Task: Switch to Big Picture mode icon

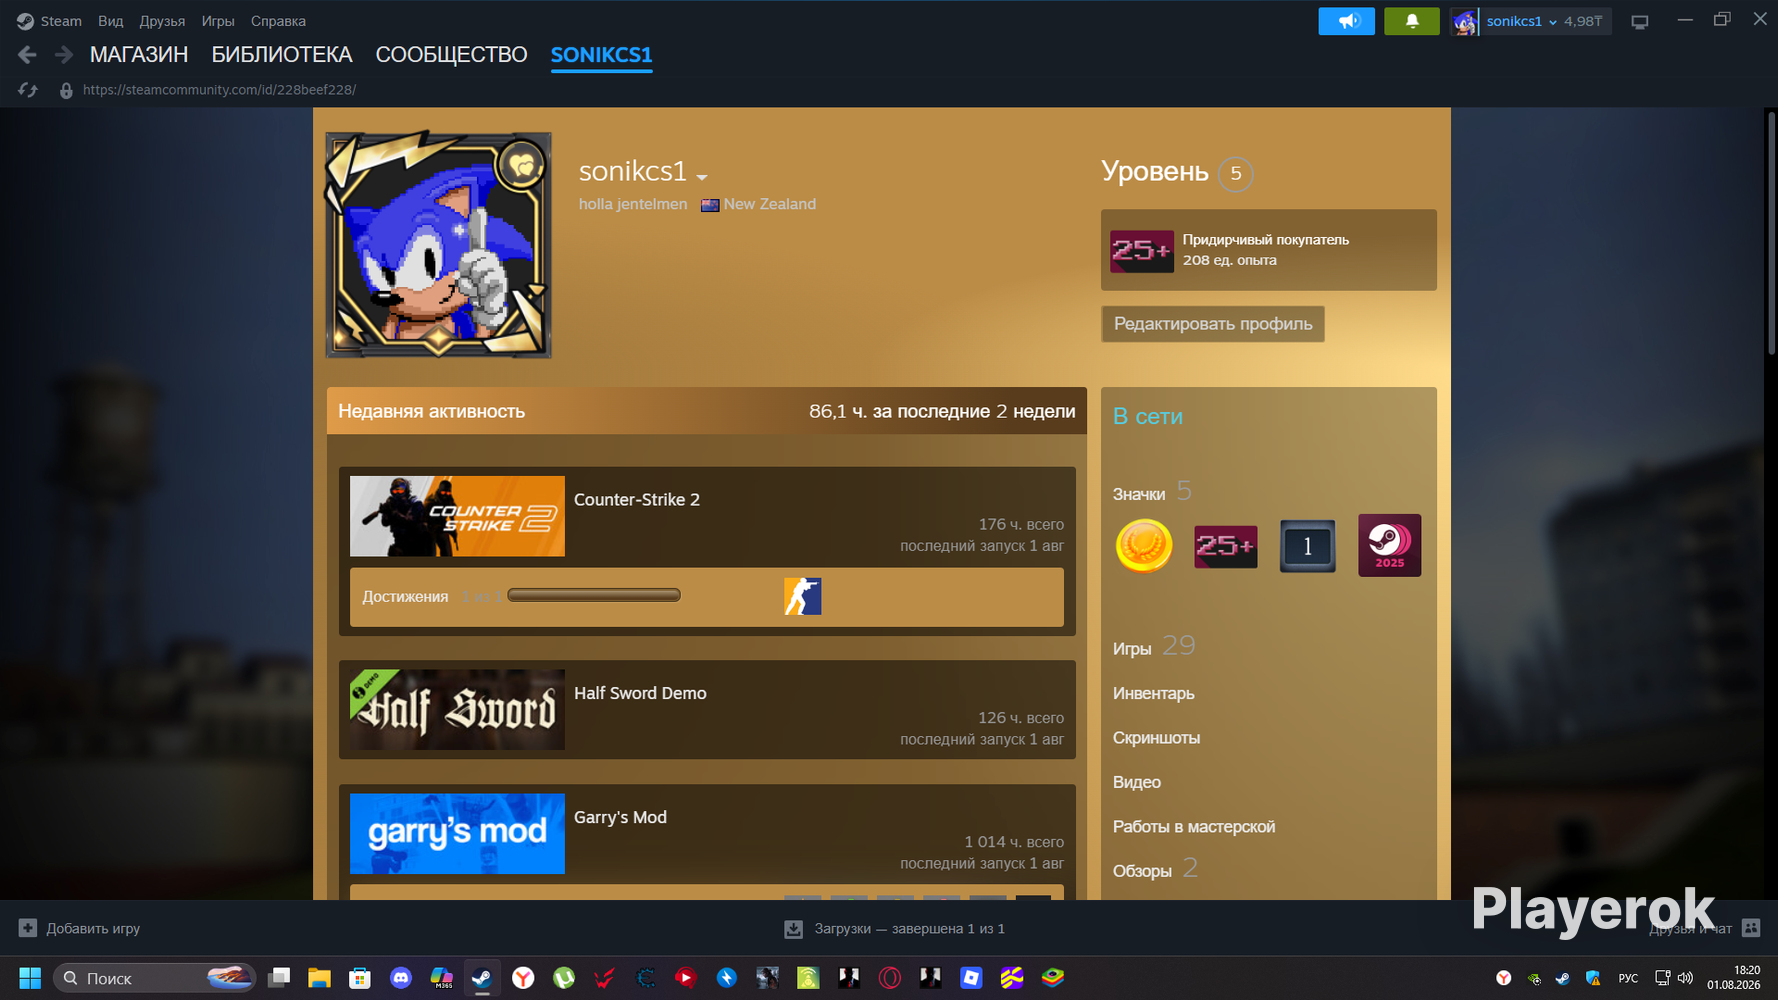Action: (x=1639, y=21)
